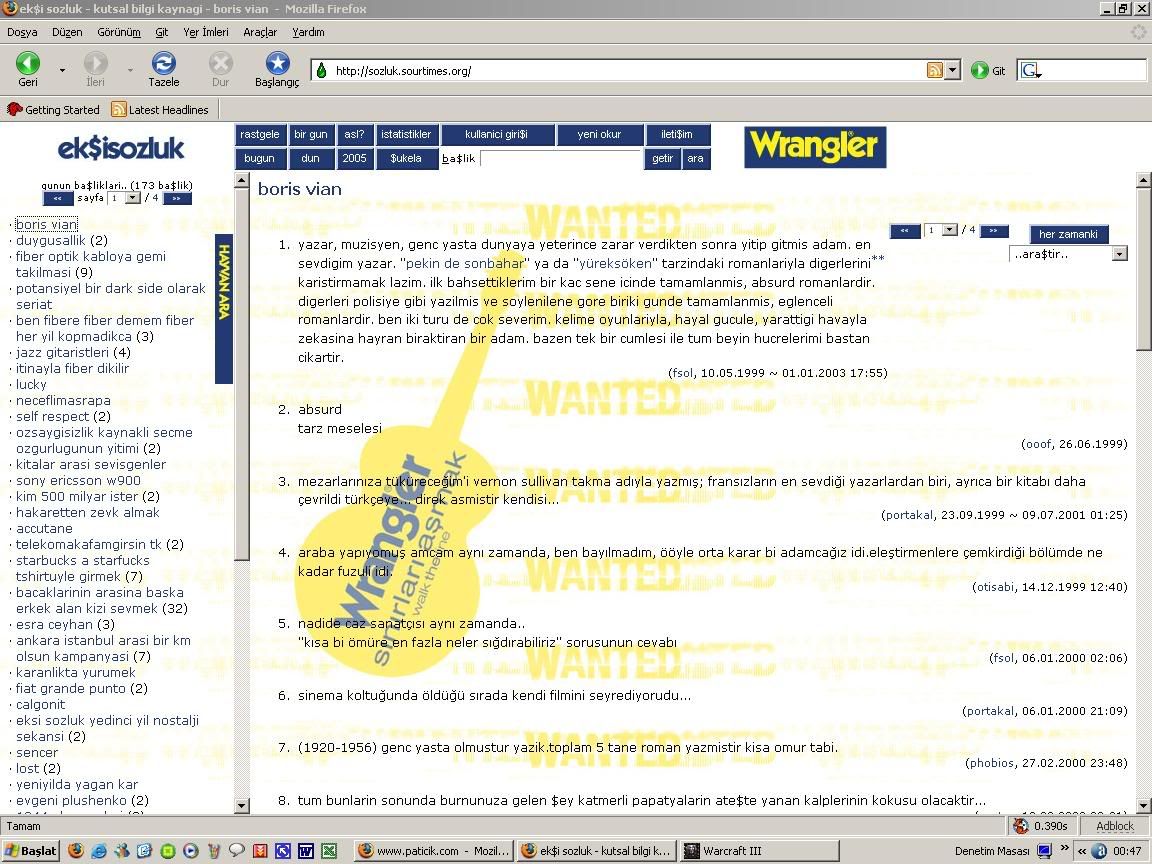Open the sayfa page selector in left panel
Image resolution: width=1152 pixels, height=864 pixels.
tap(124, 198)
